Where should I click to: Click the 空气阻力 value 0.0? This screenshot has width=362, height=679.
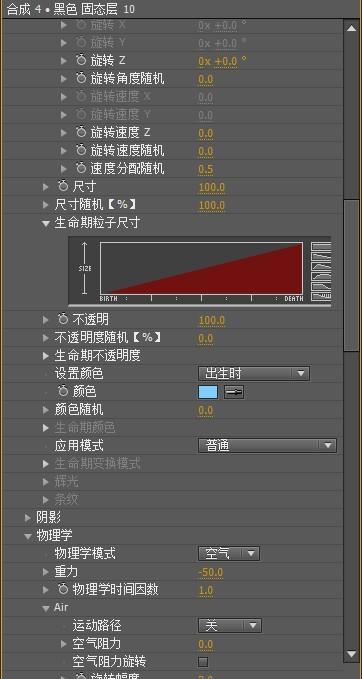pyautogui.click(x=206, y=644)
